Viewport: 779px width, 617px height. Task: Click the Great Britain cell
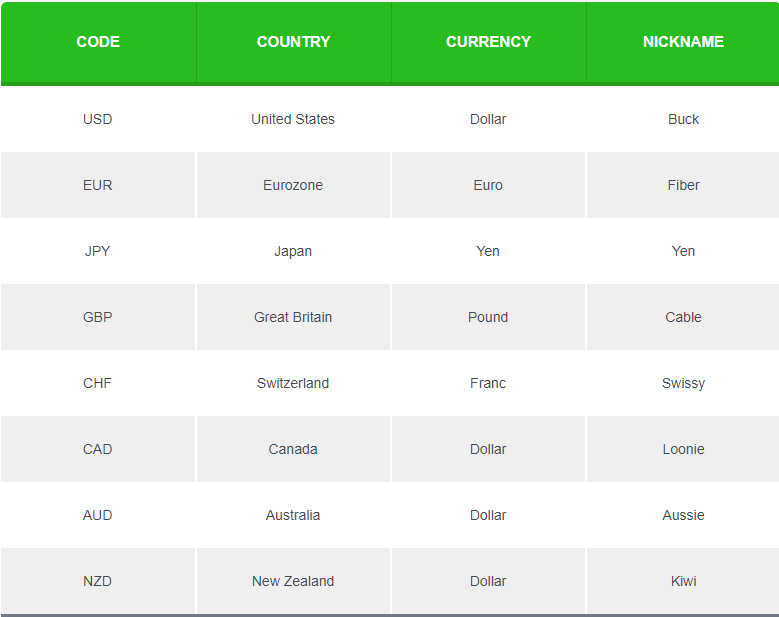293,317
